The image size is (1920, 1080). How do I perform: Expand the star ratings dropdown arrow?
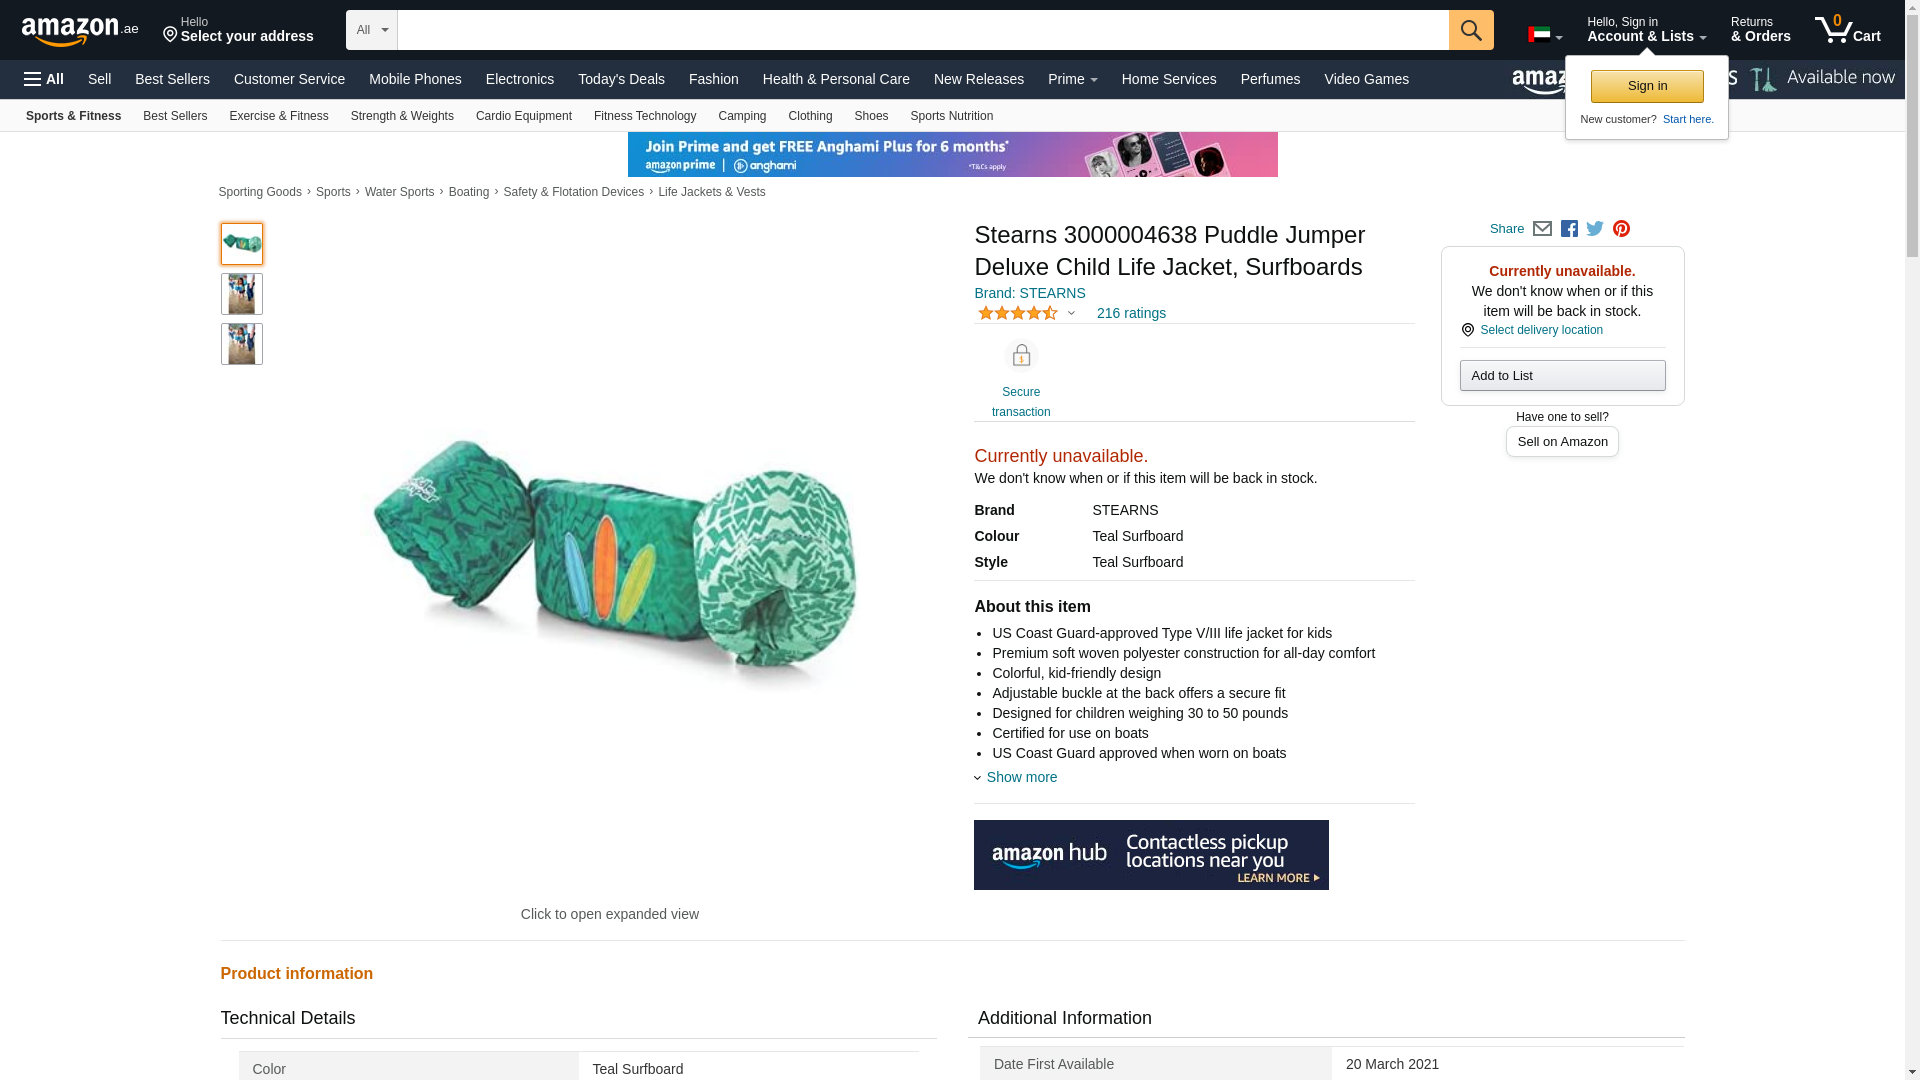click(x=1071, y=313)
